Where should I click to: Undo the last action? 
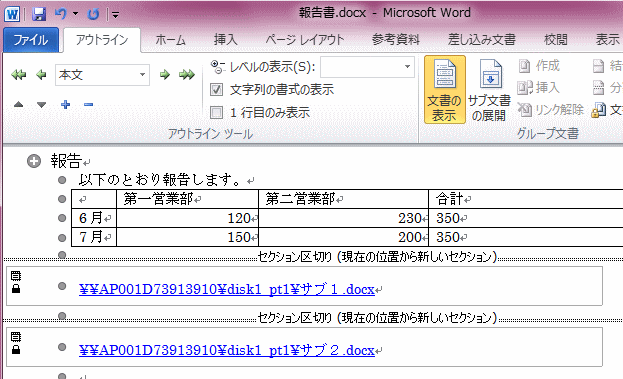point(60,14)
